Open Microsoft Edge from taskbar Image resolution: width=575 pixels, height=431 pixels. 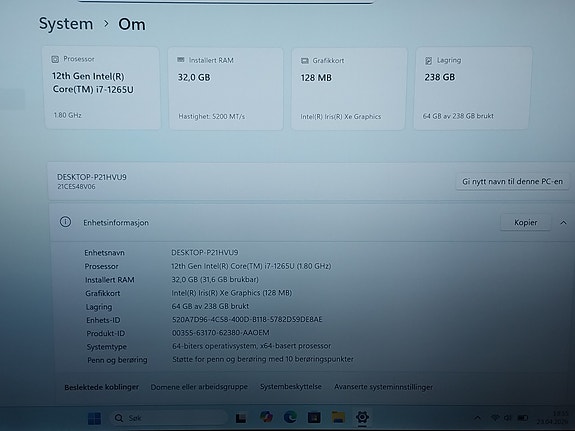coord(290,417)
